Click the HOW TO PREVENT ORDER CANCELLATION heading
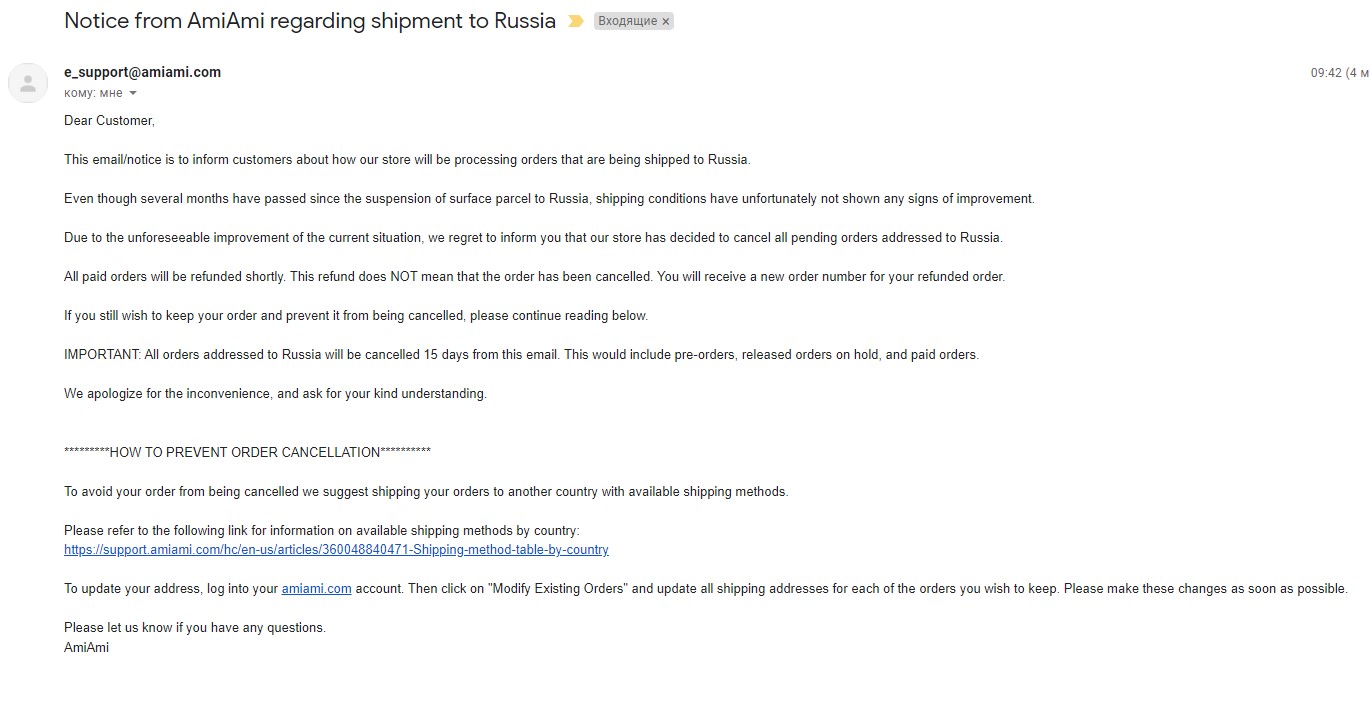Viewport: 1370px width, 703px height. point(247,452)
